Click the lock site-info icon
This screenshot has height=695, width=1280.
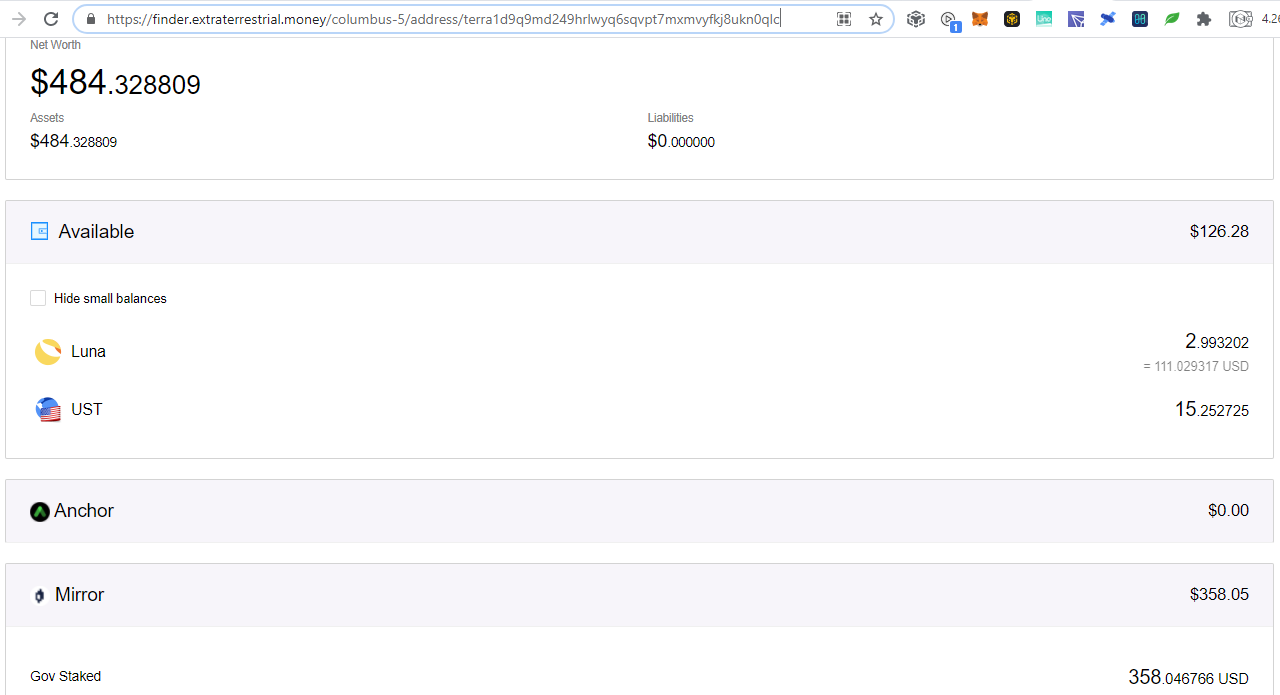tap(91, 19)
